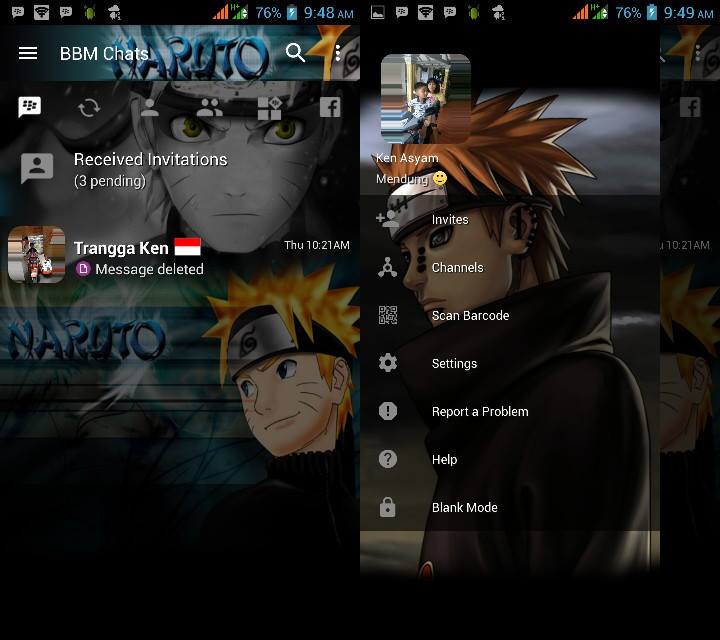This screenshot has height=640, width=720.
Task: Open the discover tiles tab
Action: [x=270, y=108]
